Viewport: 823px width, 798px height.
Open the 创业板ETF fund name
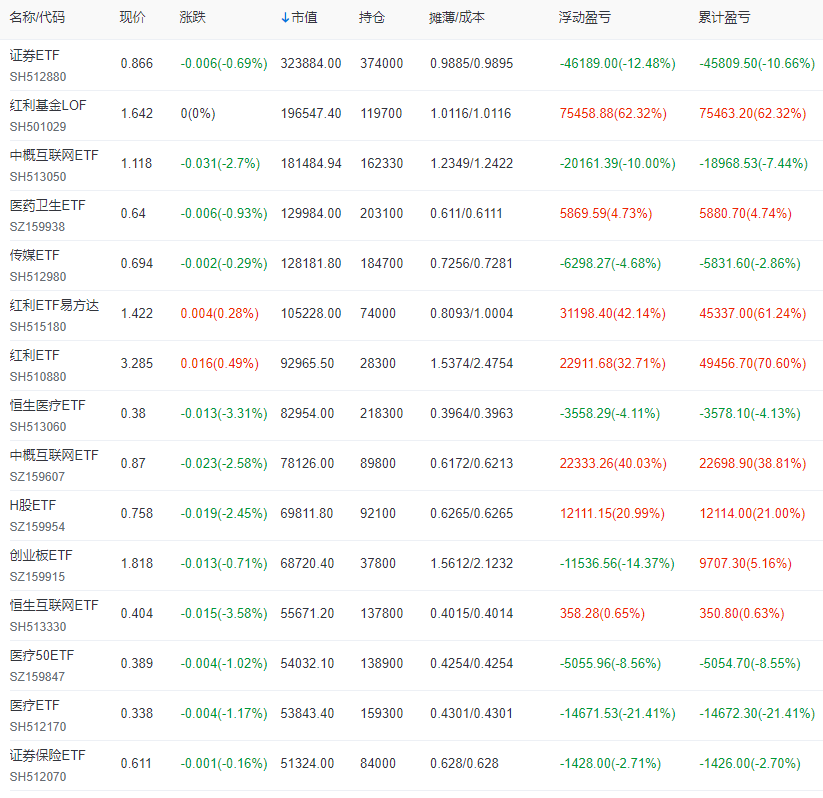pyautogui.click(x=41, y=555)
